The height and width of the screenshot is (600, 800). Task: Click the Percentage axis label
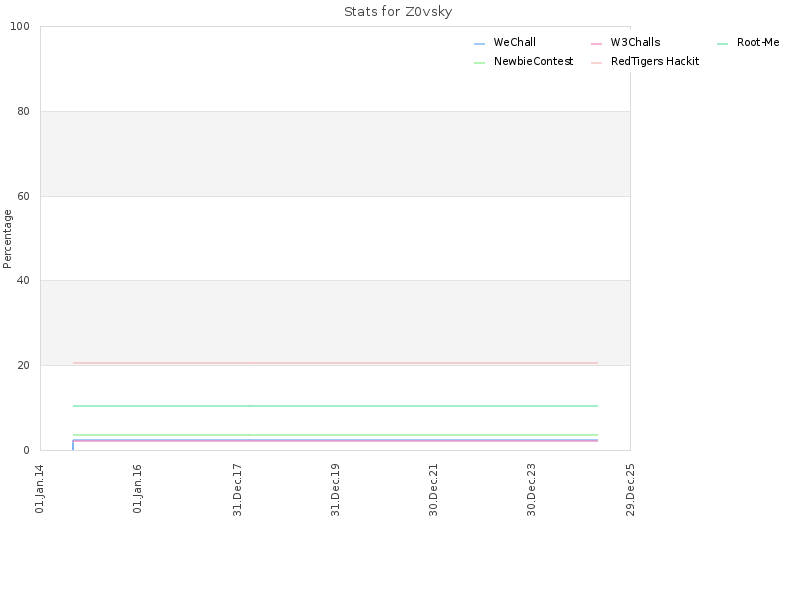click(7, 239)
